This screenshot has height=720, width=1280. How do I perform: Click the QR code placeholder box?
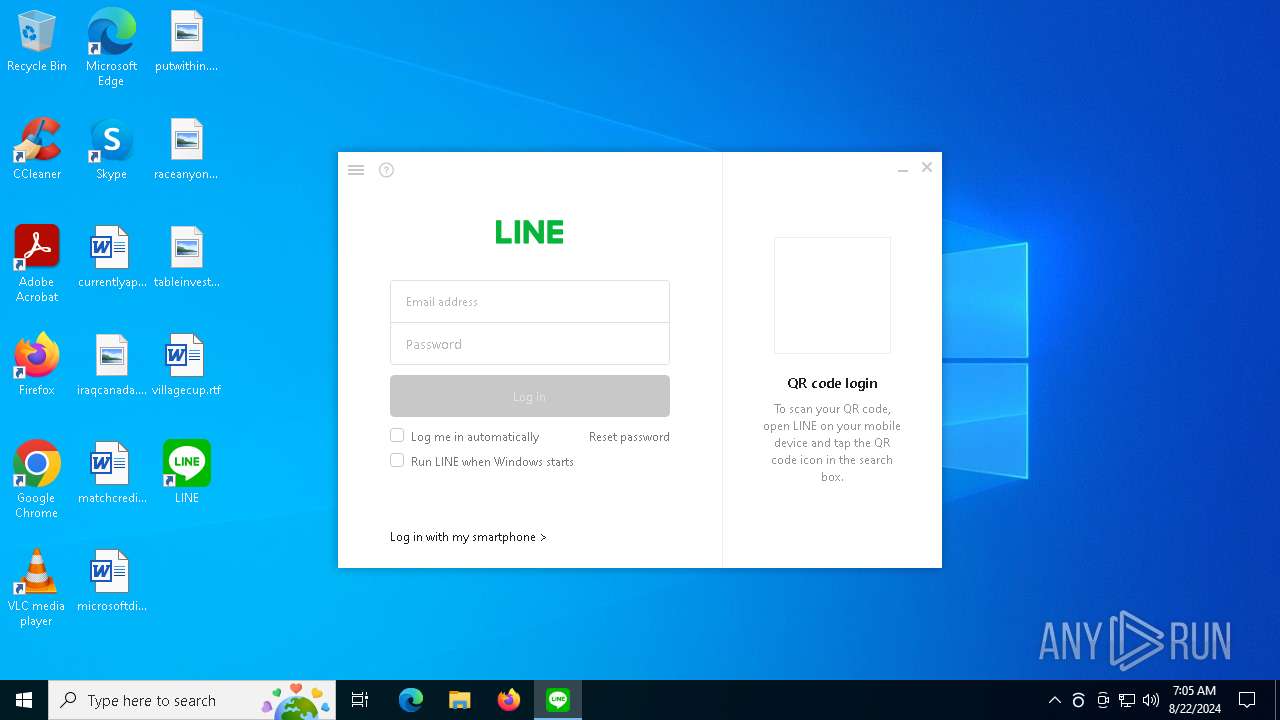[x=832, y=295]
